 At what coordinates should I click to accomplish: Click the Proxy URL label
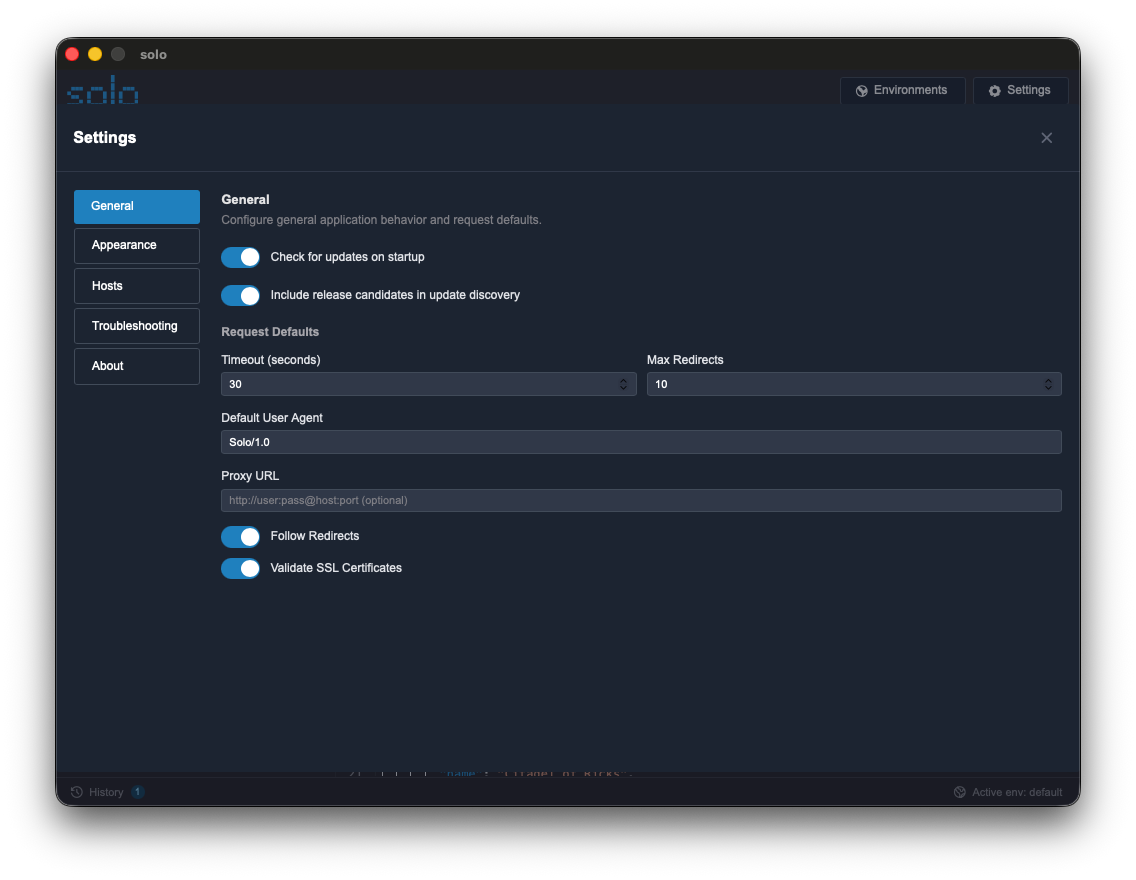tap(250, 476)
